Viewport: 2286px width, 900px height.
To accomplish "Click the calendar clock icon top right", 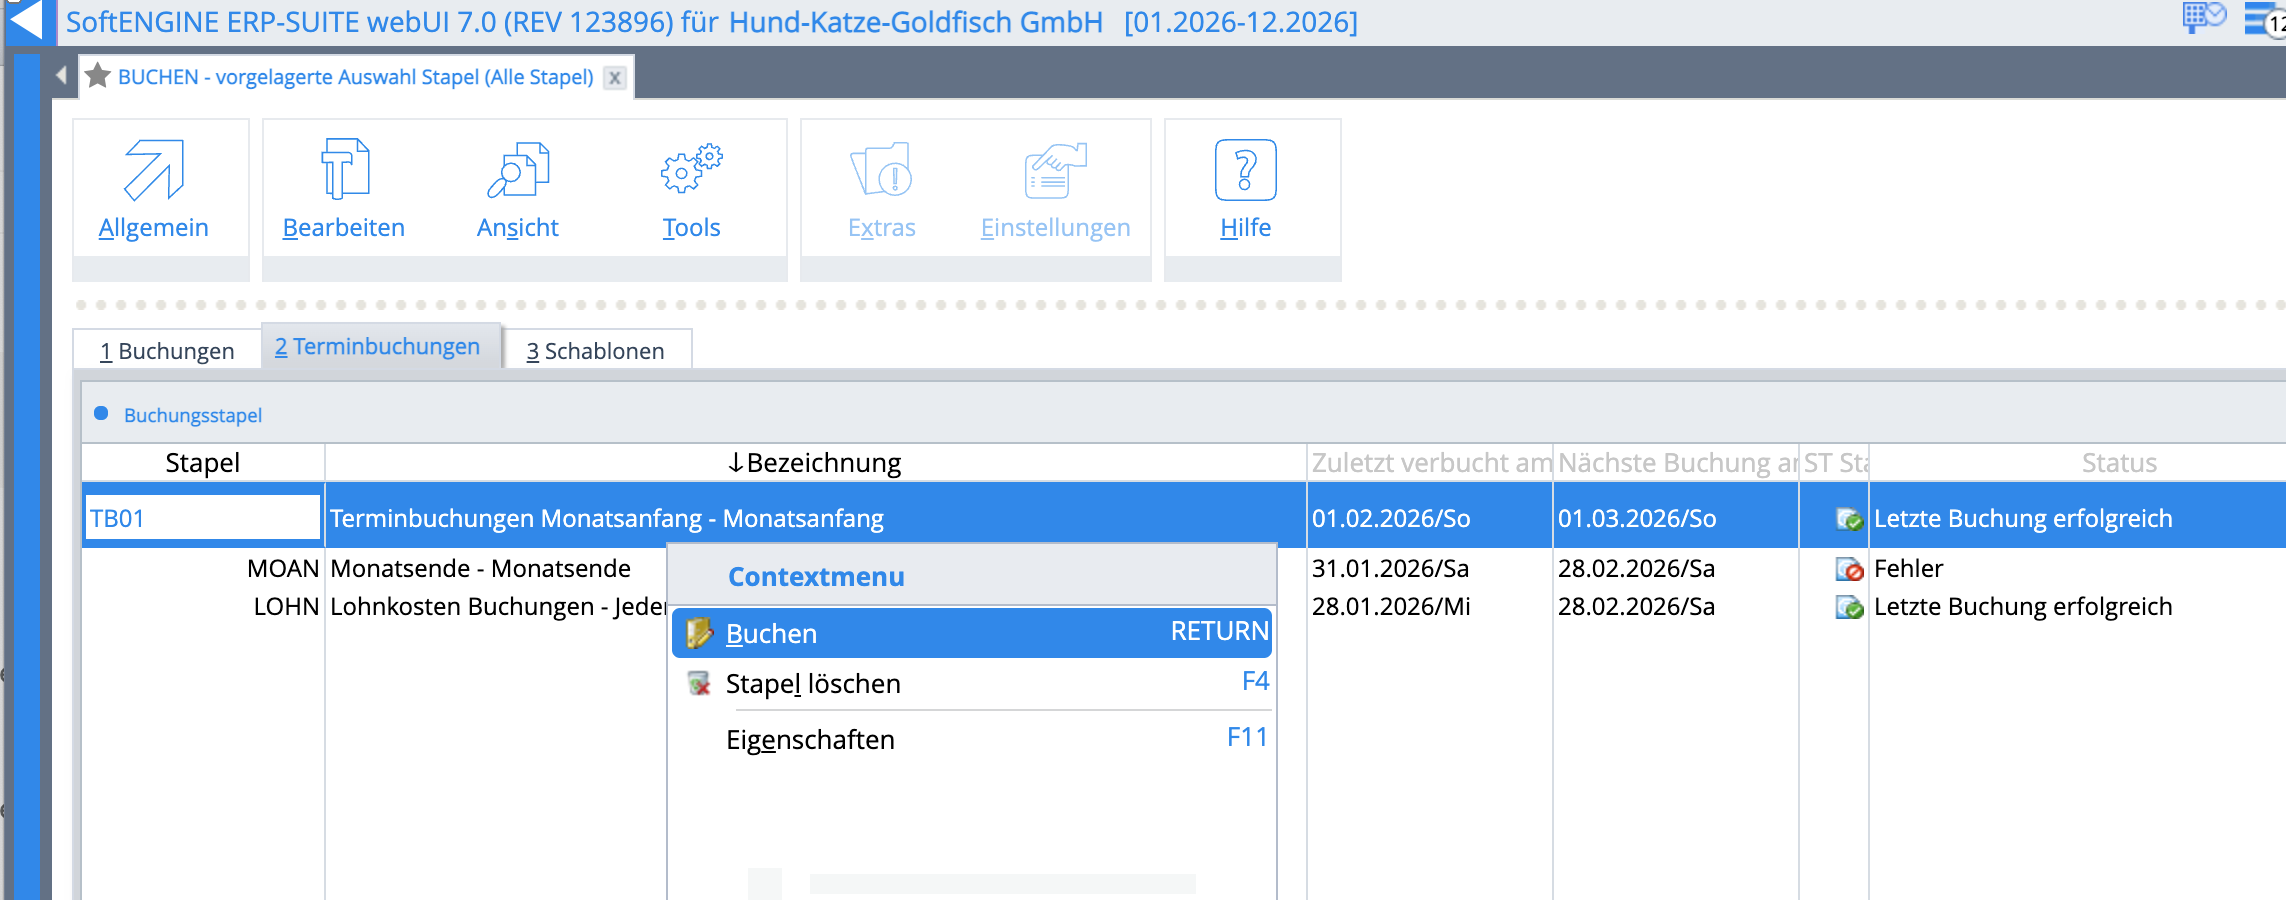I will [x=2203, y=17].
